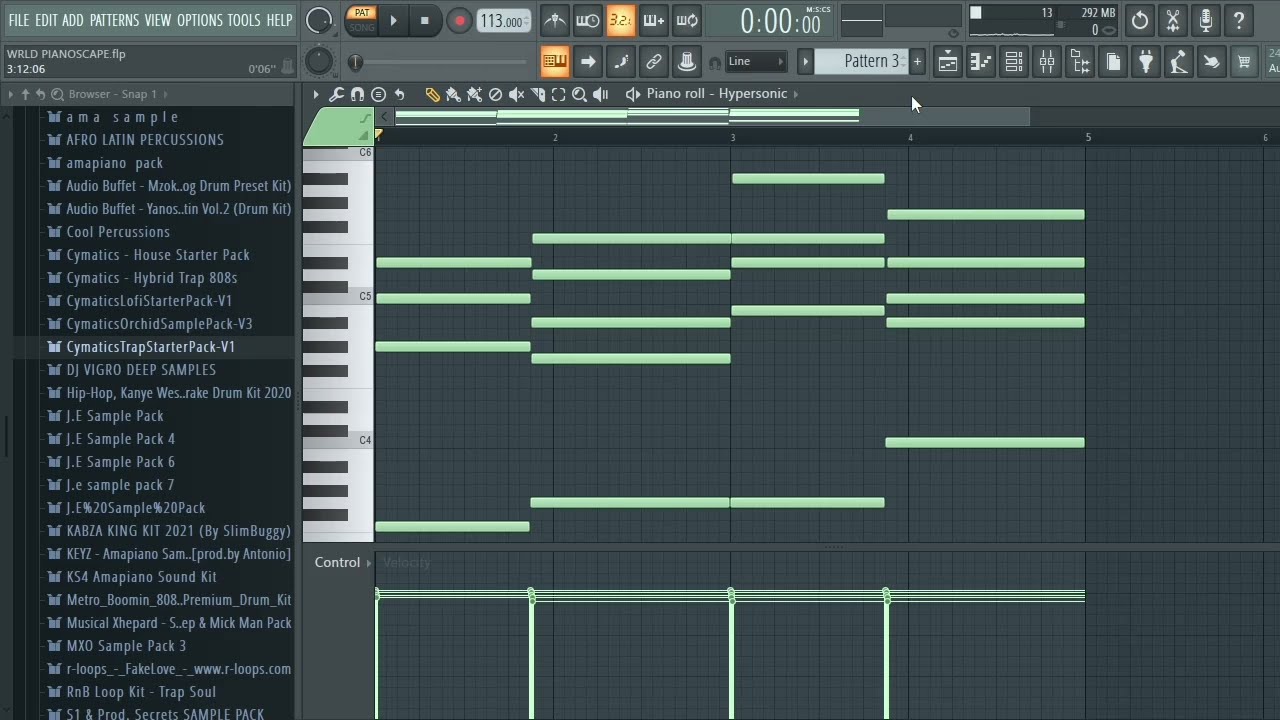Click the tempo field showing 113.000
Screen dimensions: 1280x720
503,21
